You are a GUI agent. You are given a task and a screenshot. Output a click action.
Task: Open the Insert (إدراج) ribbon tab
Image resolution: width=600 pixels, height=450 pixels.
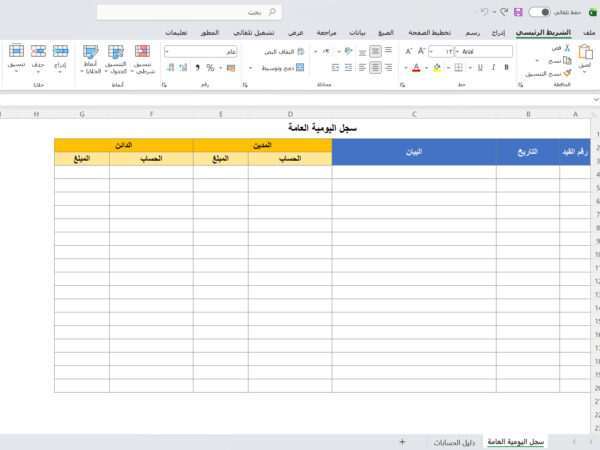(x=499, y=32)
